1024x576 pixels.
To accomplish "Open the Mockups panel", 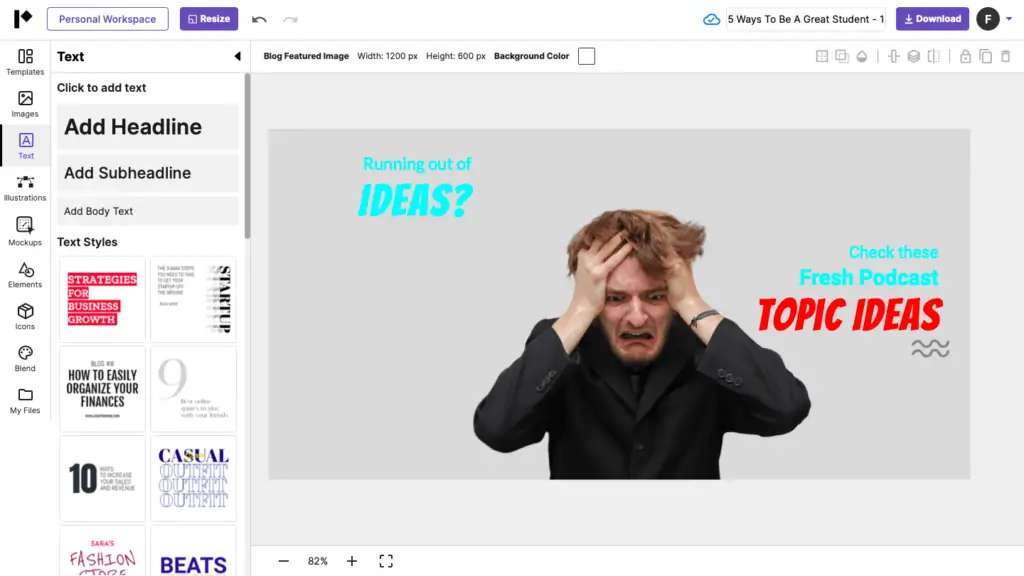I will pyautogui.click(x=25, y=231).
